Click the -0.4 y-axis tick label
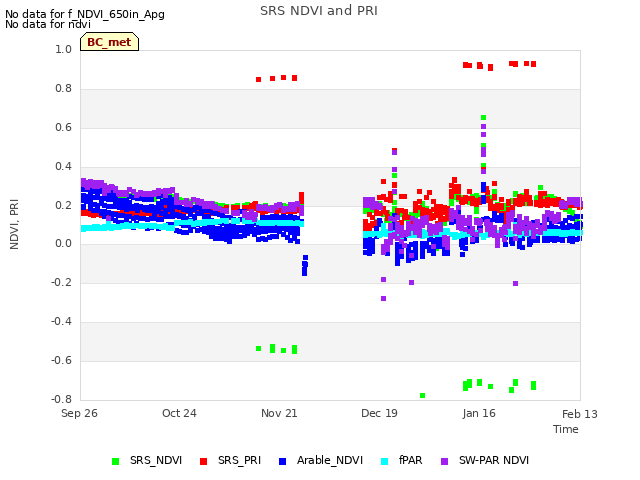The image size is (640, 480). pyautogui.click(x=61, y=322)
